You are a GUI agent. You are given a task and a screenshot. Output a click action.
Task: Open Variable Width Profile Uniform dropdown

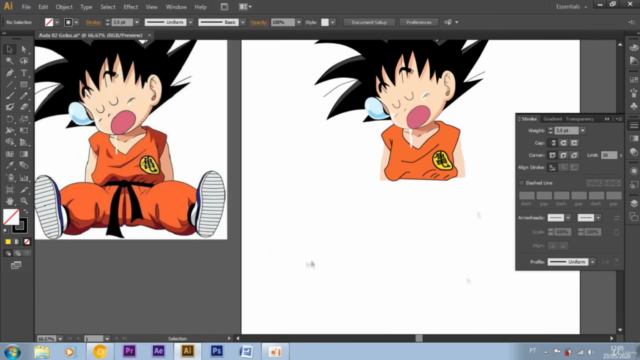click(191, 22)
